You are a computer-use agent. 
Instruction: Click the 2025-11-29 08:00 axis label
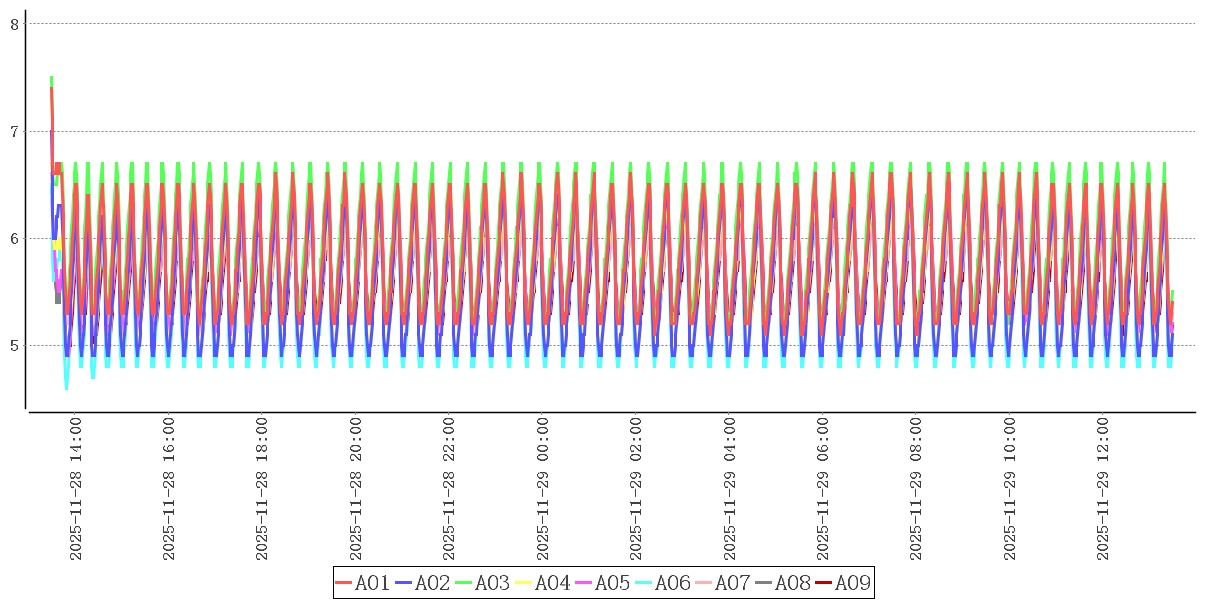pos(918,489)
